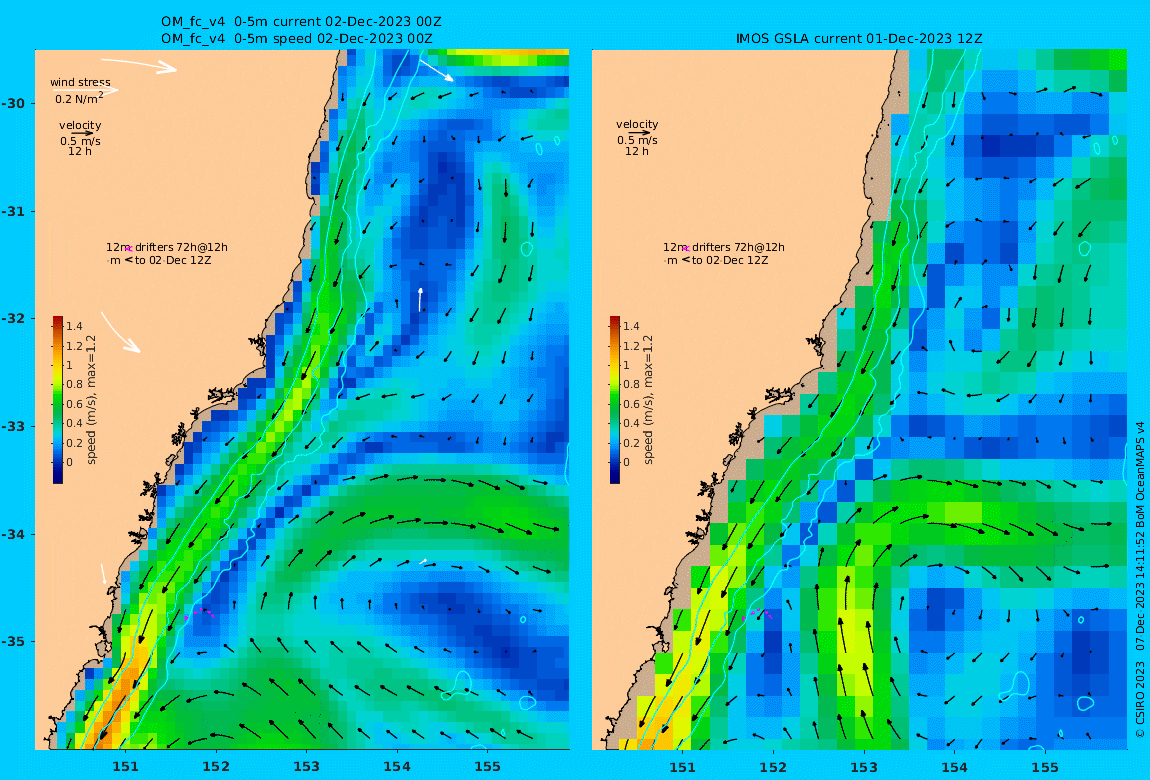Click '12m drifters 72h@12h' in the OM_fc_v4 map
Image resolution: width=1150 pixels, height=780 pixels.
(x=166, y=247)
